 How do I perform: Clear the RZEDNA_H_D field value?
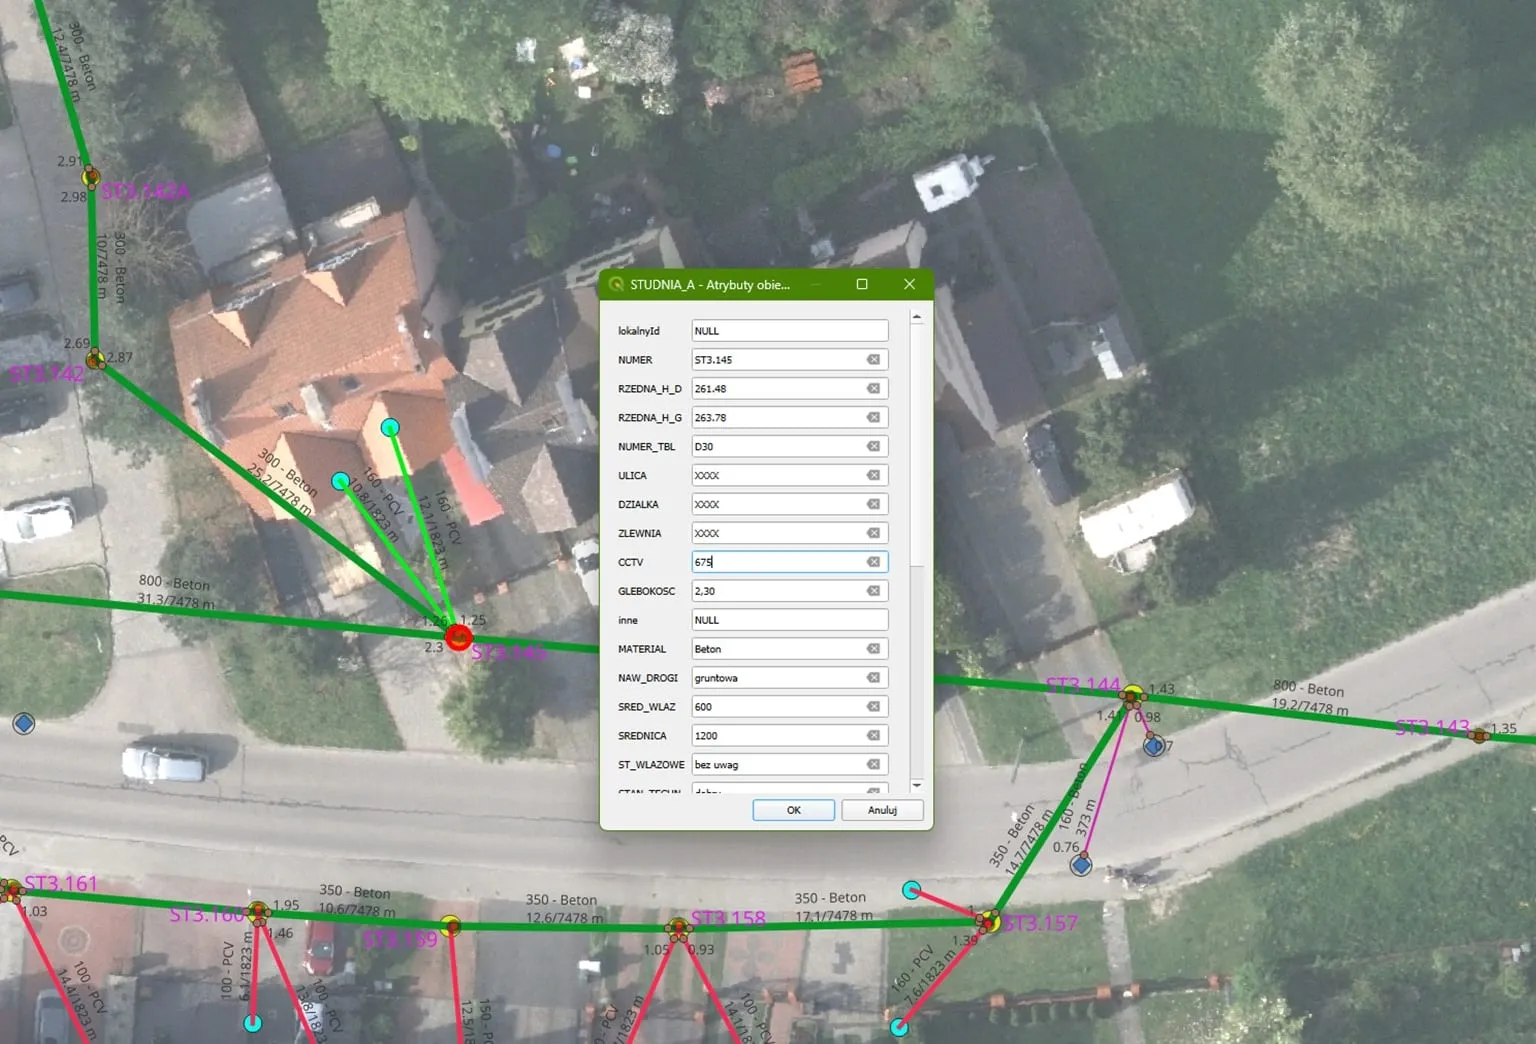(873, 389)
